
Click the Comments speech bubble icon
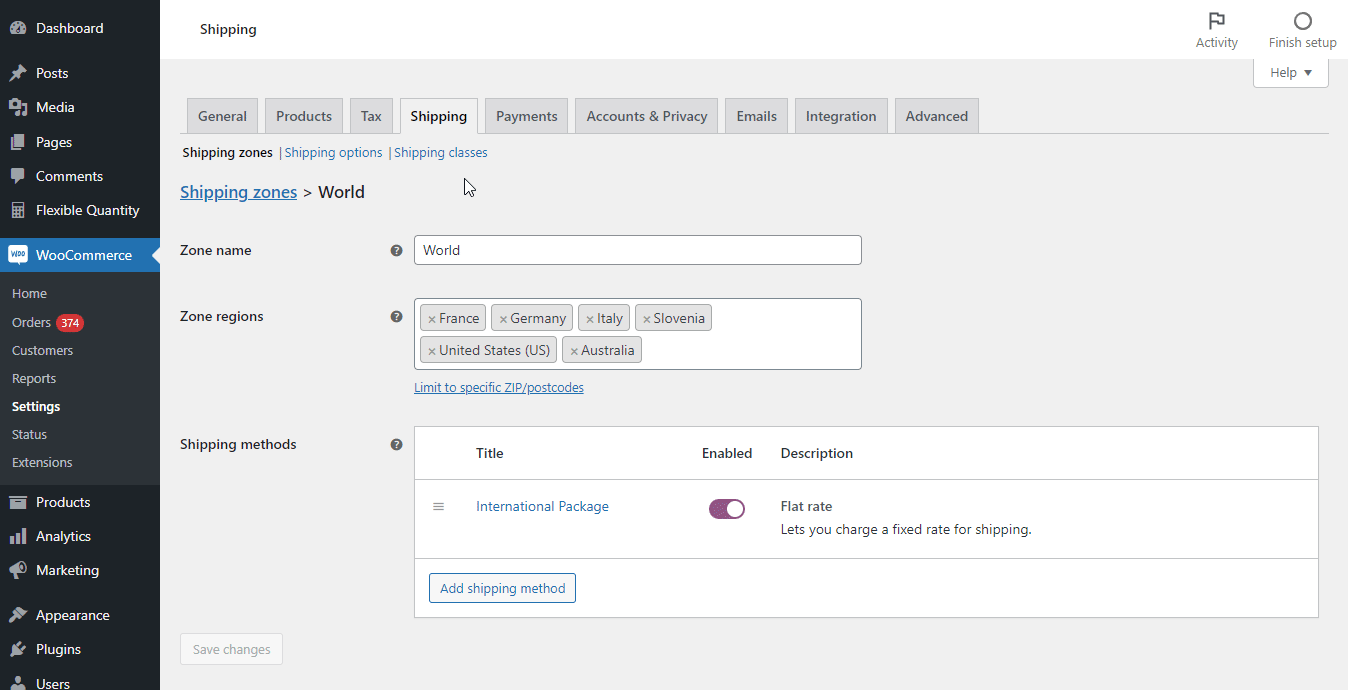(18, 176)
